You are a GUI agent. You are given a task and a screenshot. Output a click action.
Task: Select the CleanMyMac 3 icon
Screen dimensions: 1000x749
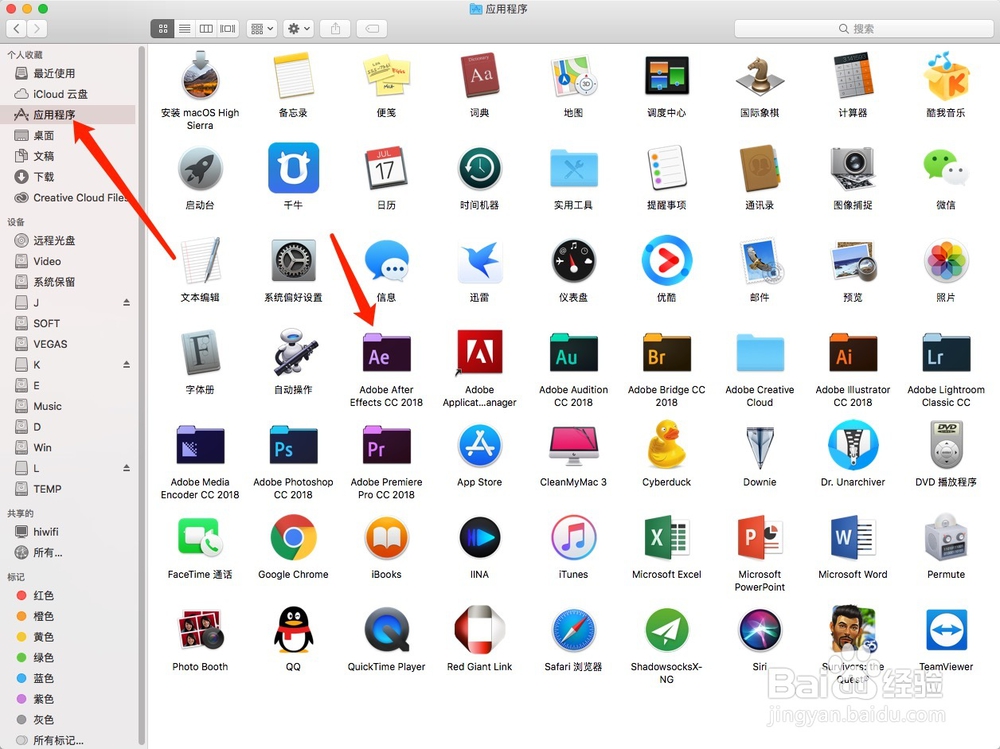coord(573,446)
